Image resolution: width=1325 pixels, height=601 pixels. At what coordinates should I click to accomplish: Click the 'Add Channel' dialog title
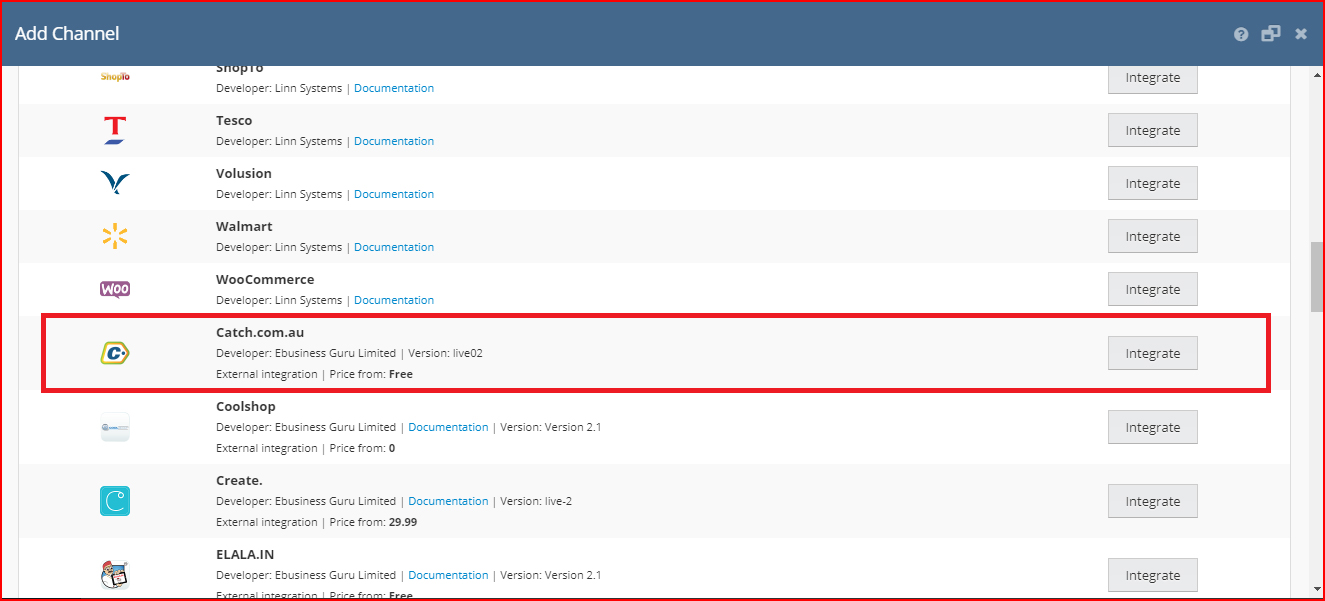67,34
